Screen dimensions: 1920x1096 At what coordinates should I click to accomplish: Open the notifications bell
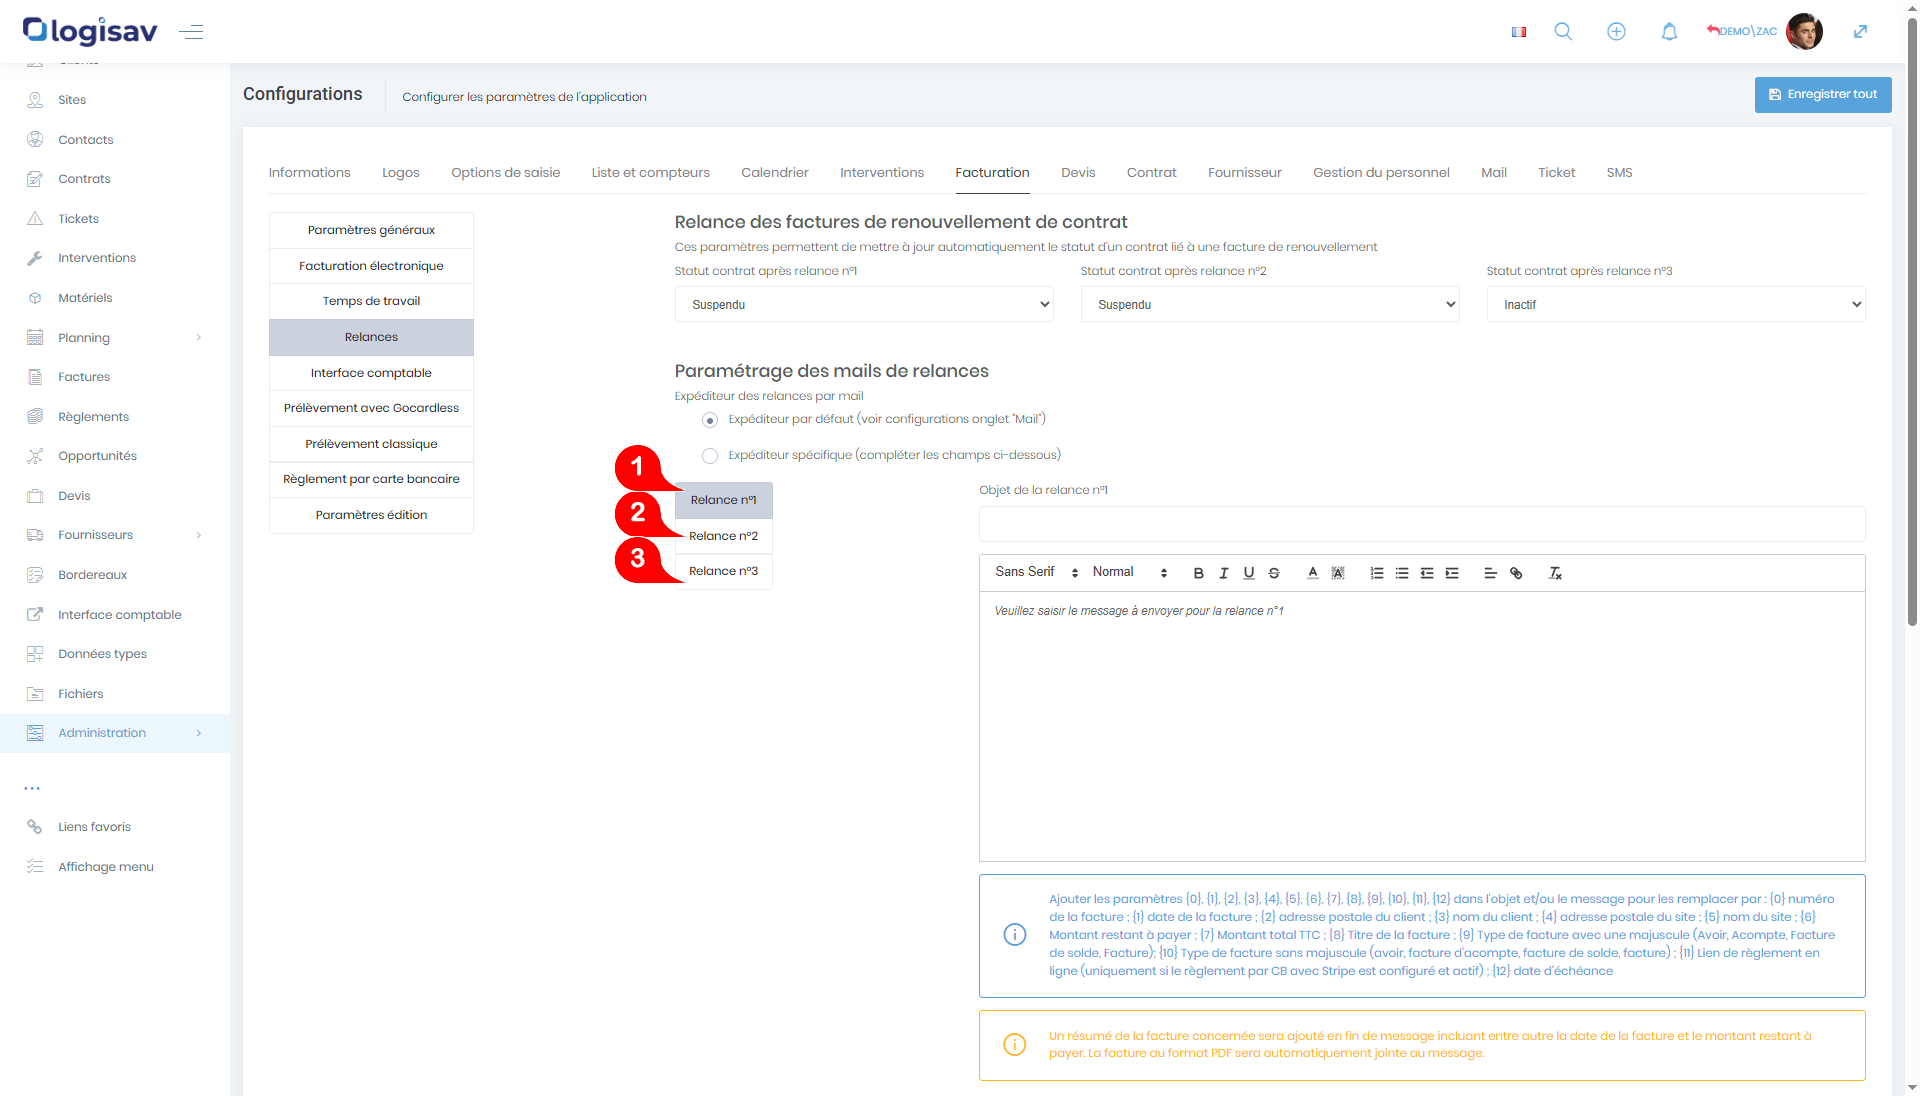(1669, 32)
